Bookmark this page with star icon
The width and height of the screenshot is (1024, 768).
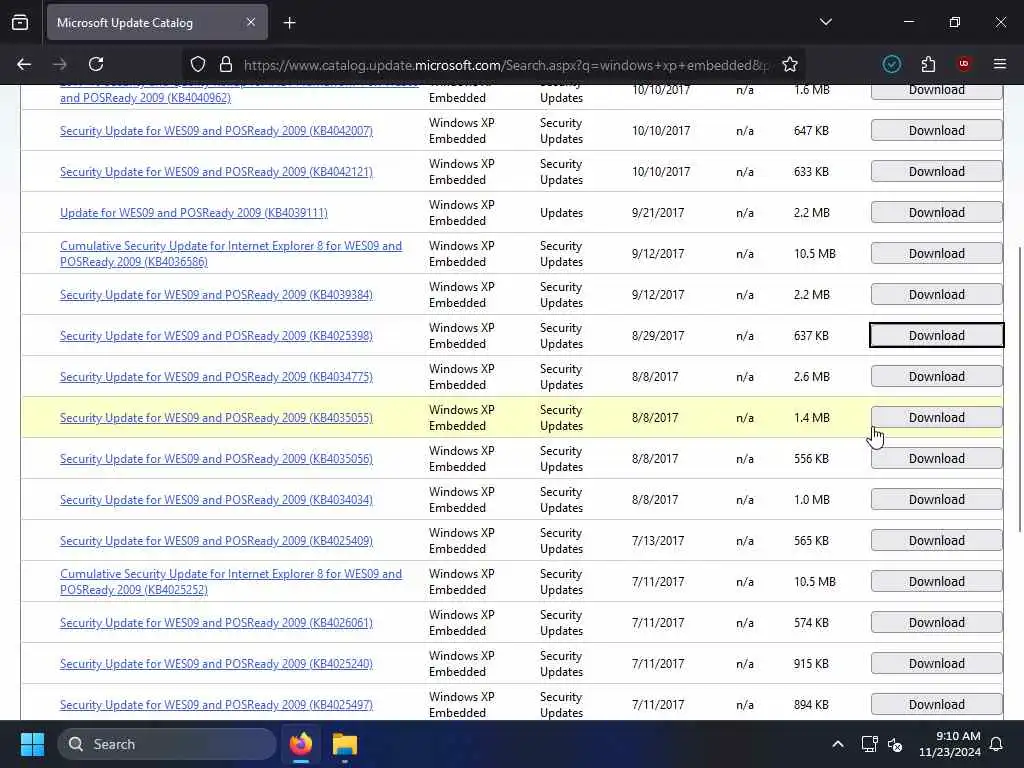[x=790, y=64]
